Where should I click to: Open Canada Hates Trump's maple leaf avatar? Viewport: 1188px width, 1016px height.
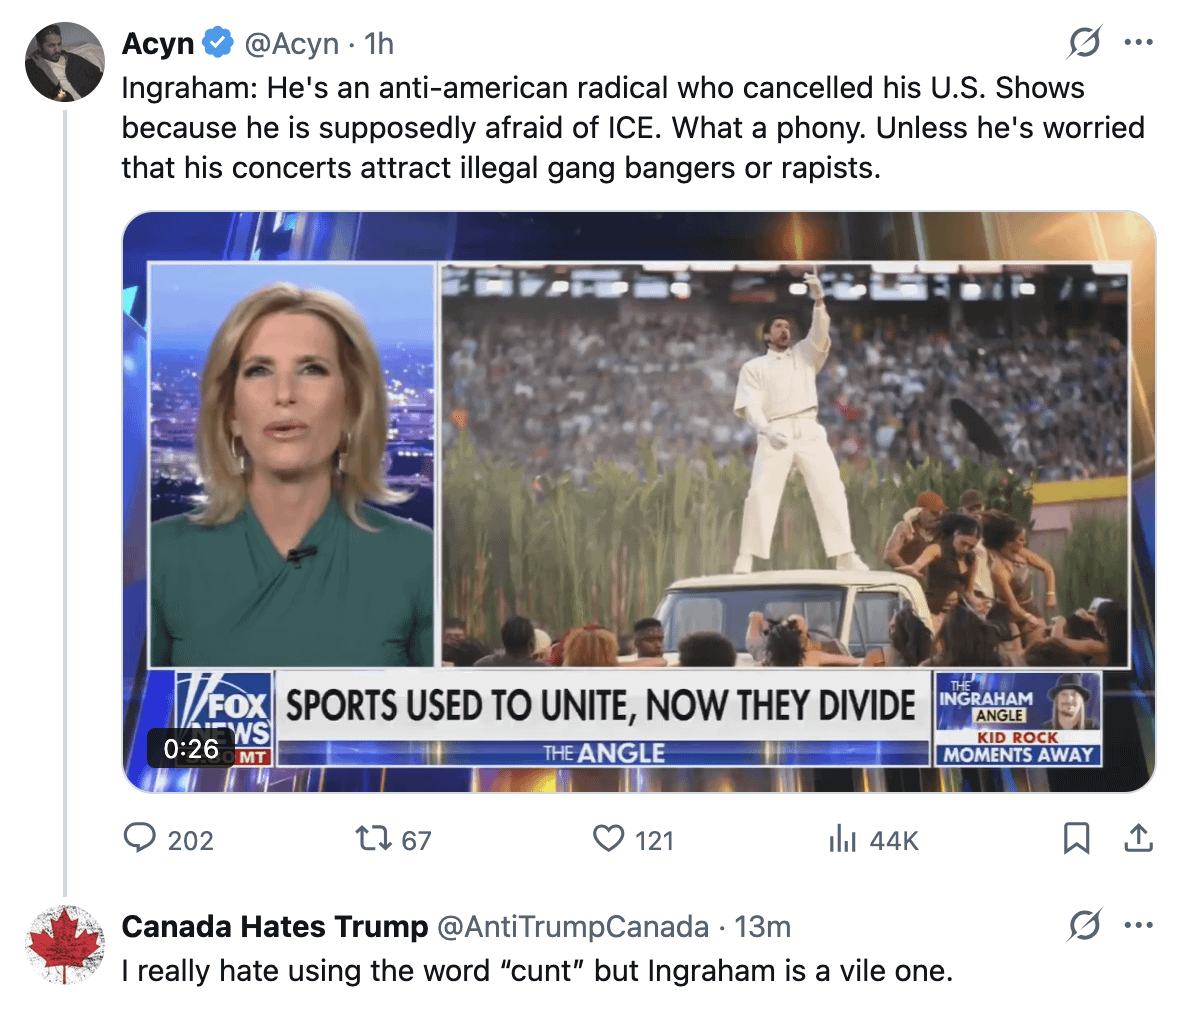click(x=64, y=945)
